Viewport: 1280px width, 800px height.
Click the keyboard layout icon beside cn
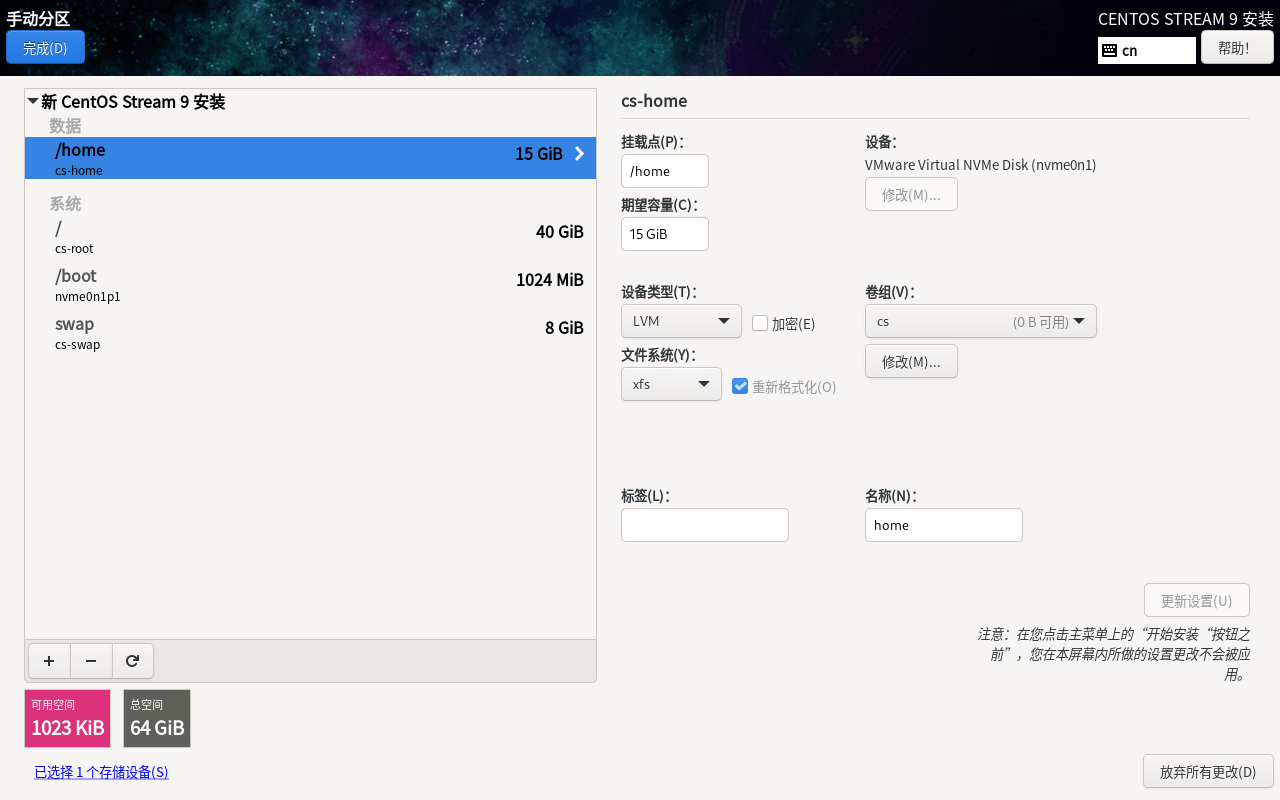pyautogui.click(x=1109, y=50)
